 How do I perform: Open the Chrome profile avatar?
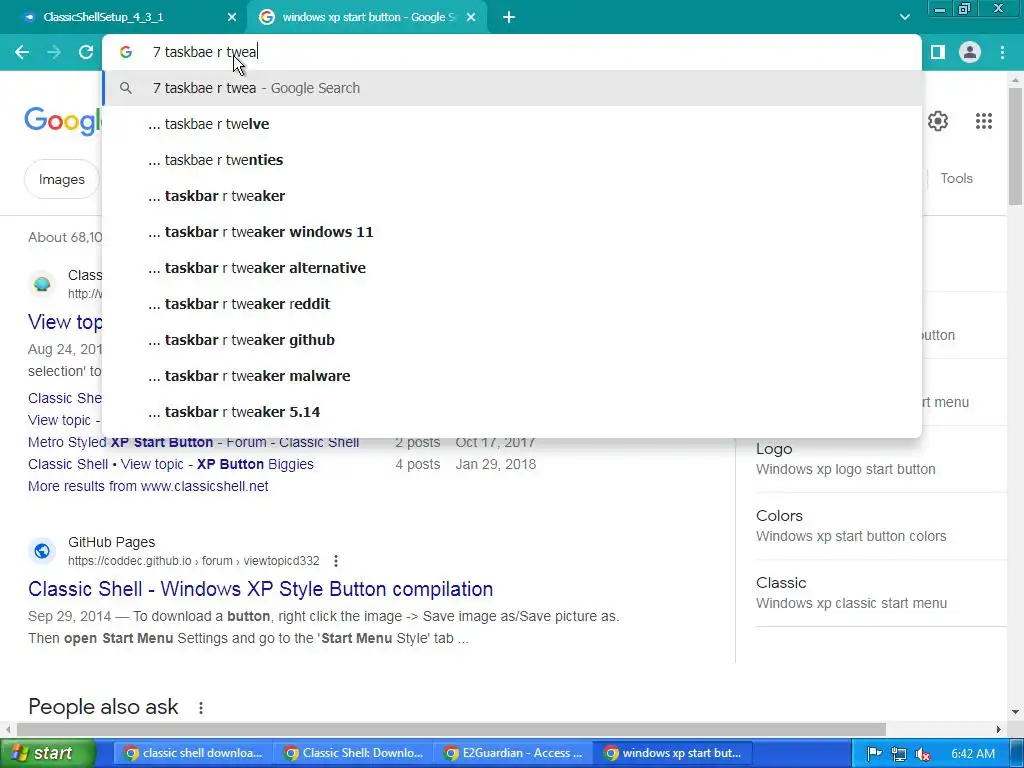coord(970,52)
